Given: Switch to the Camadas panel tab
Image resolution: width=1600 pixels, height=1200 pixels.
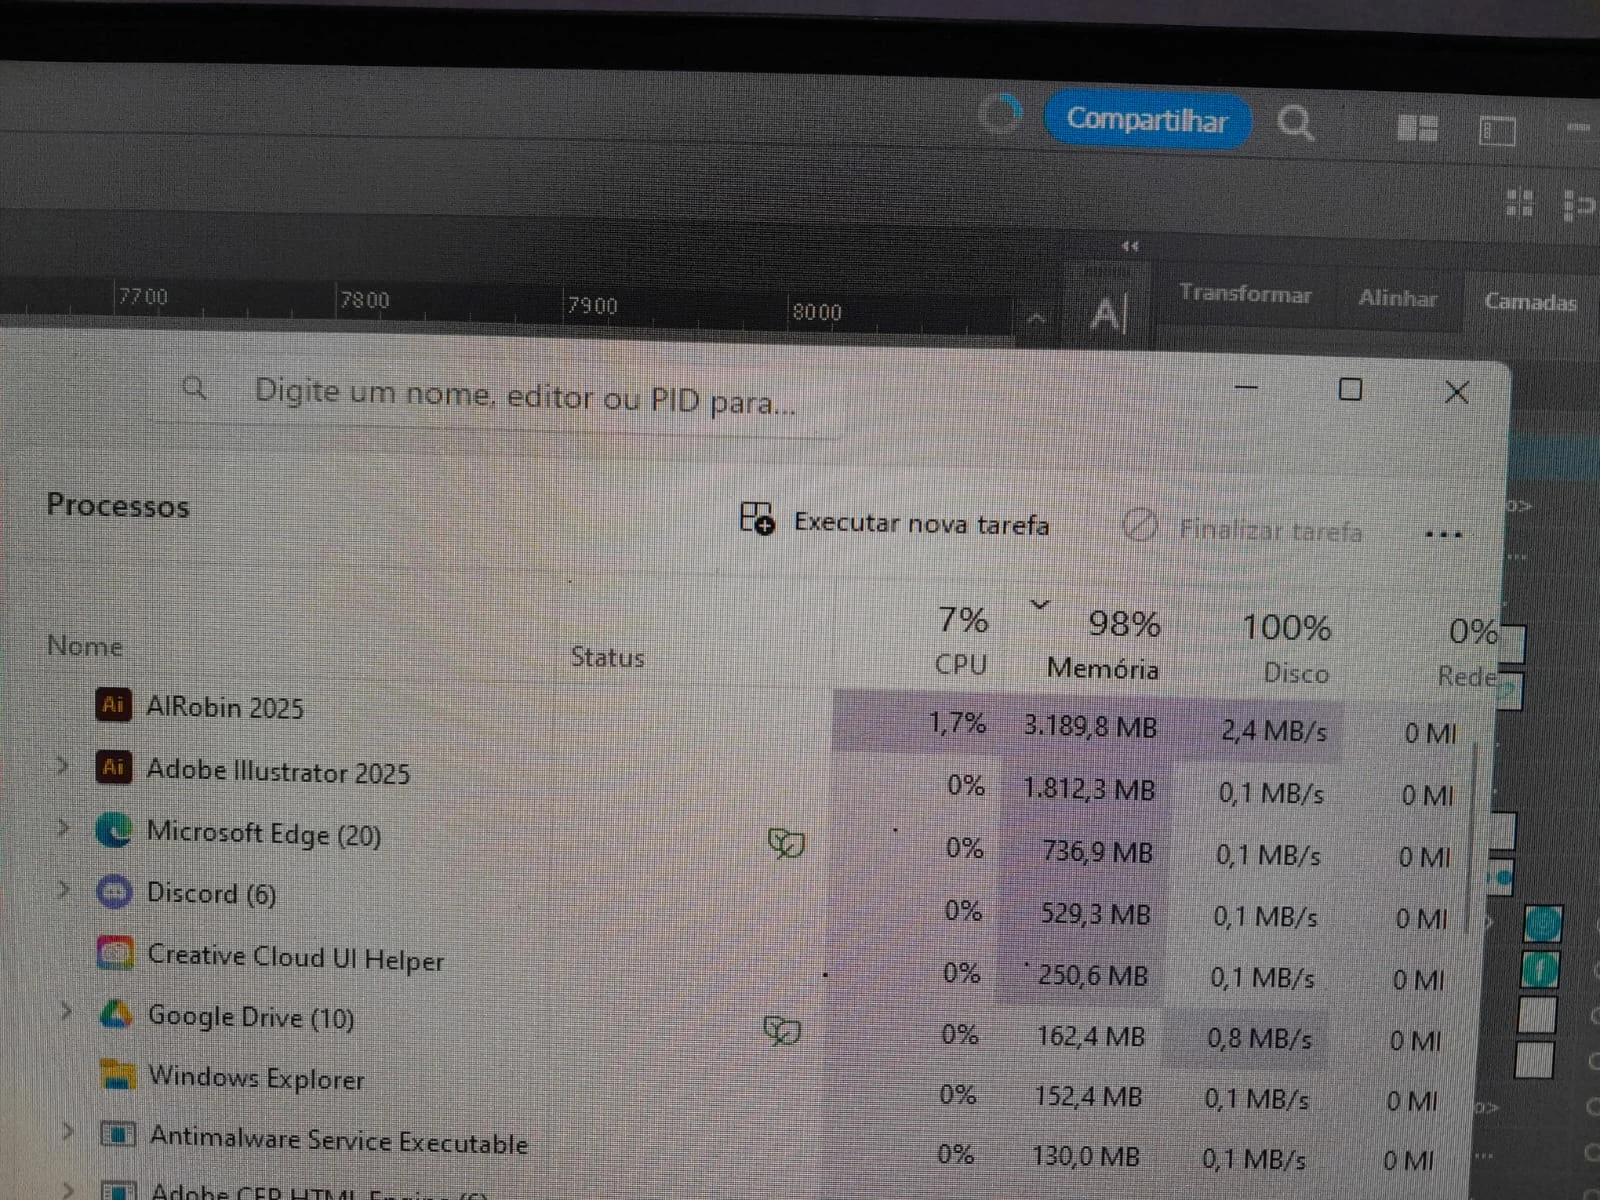Looking at the screenshot, I should click(x=1530, y=302).
